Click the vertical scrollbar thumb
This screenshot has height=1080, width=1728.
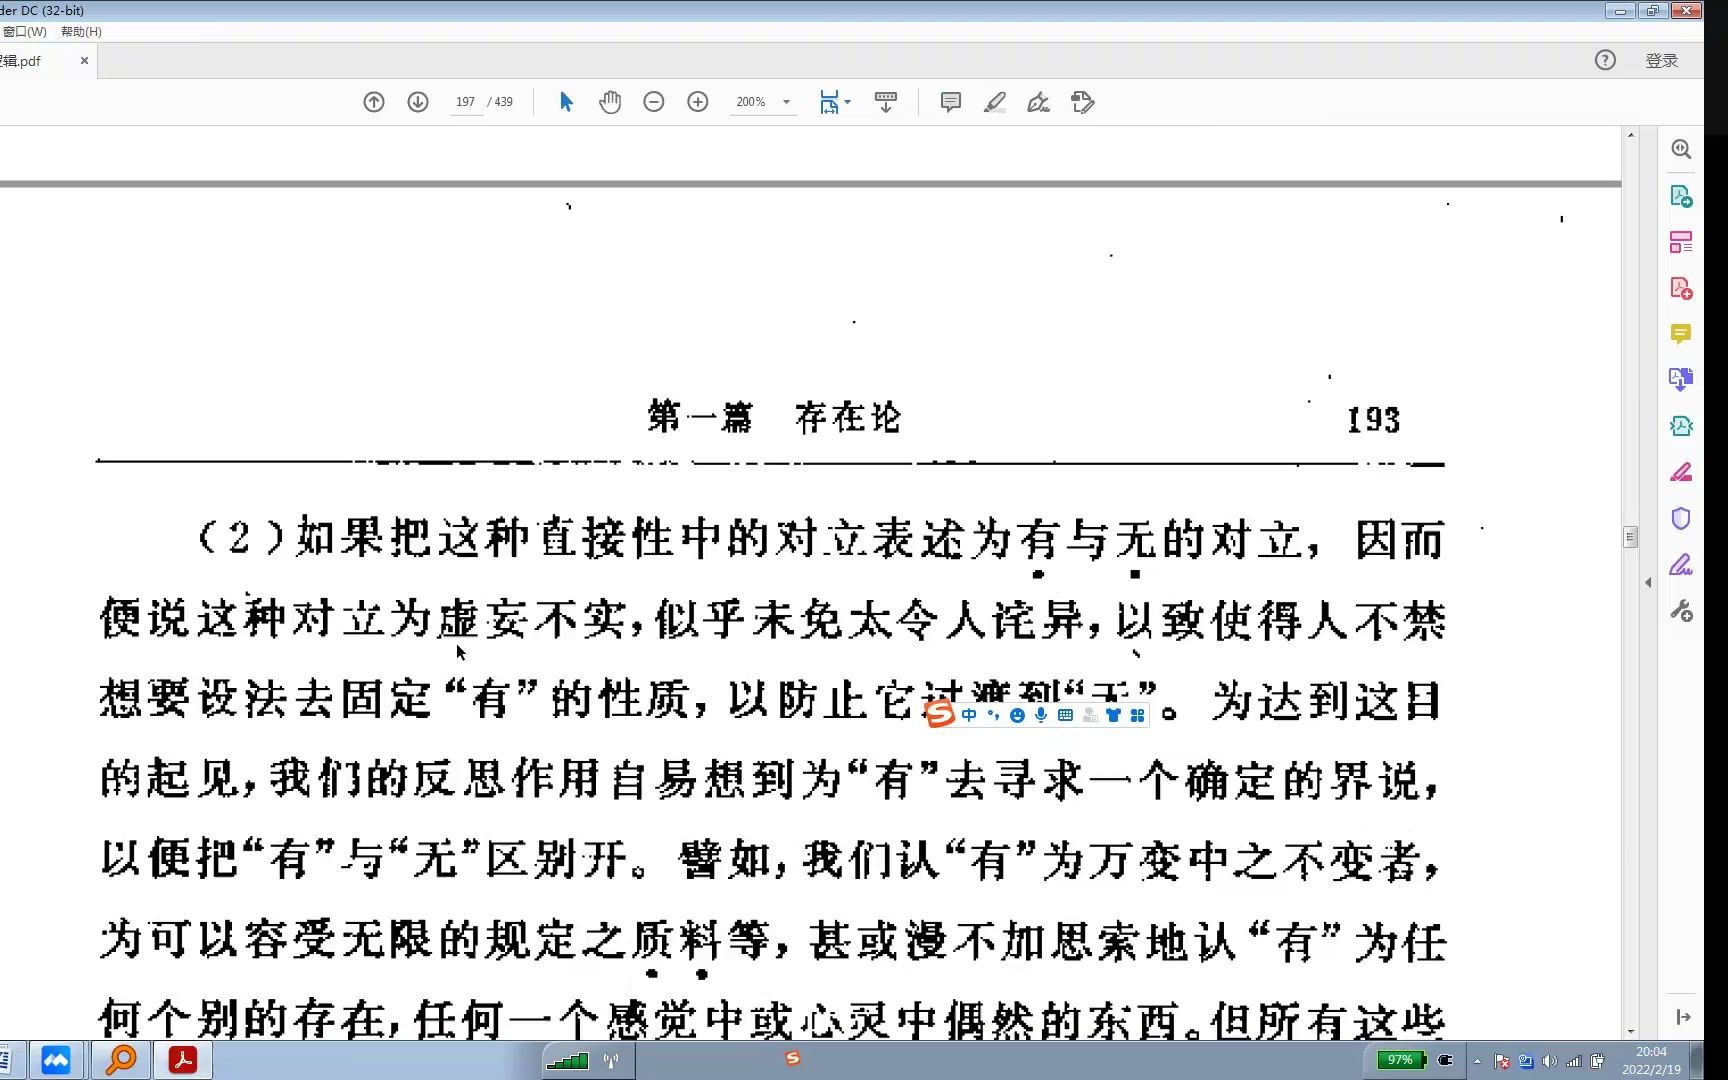tap(1630, 537)
